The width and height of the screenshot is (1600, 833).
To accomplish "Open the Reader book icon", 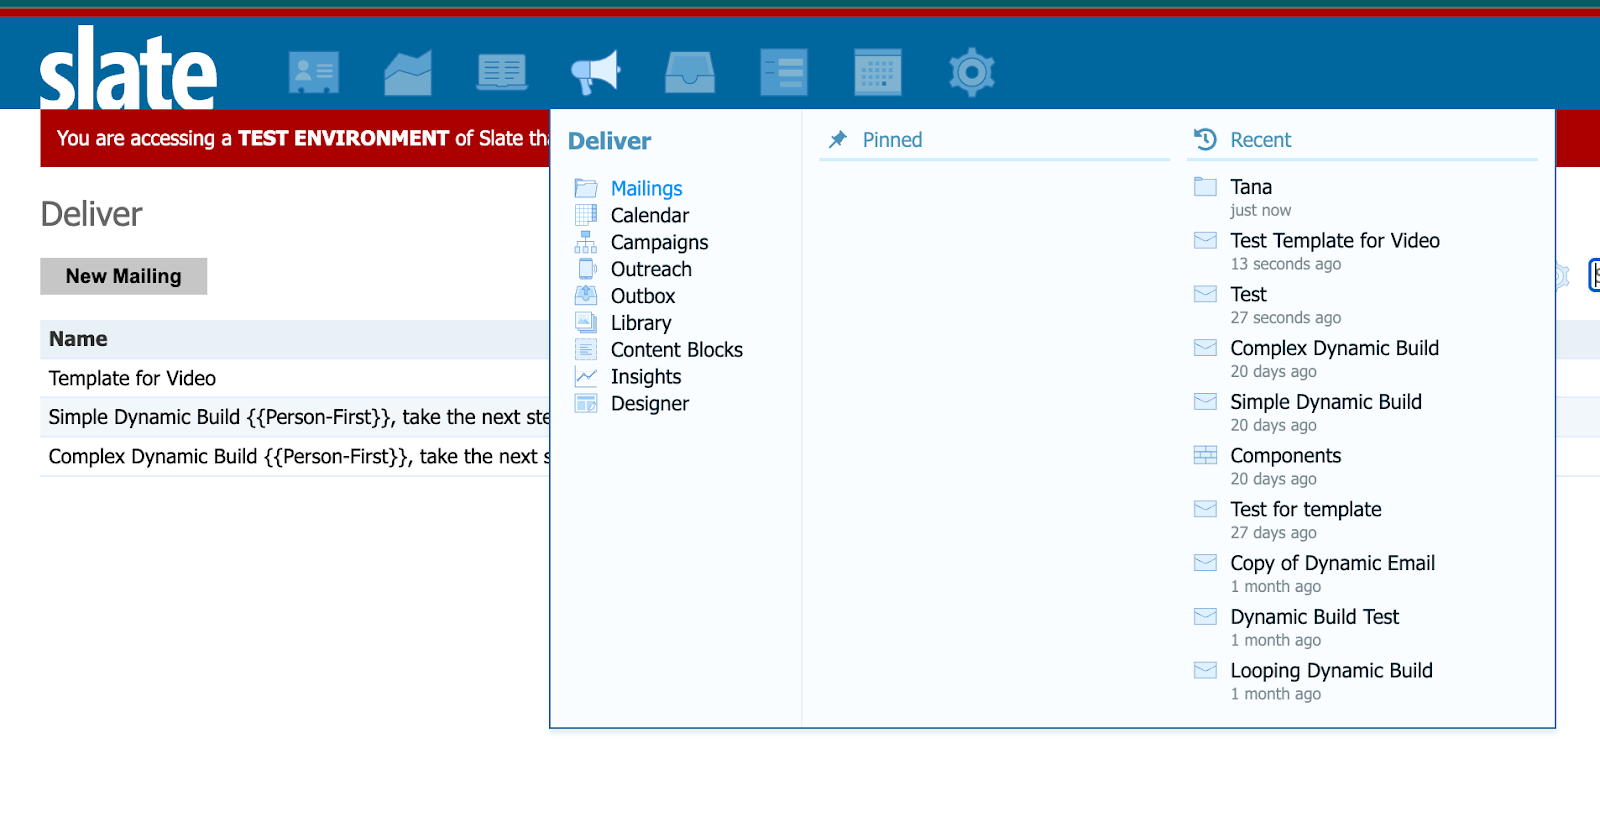I will click(501, 72).
